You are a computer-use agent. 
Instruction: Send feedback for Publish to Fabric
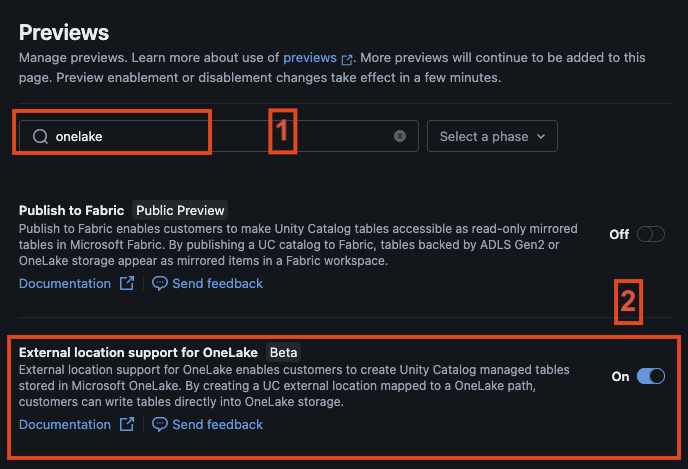pos(217,283)
